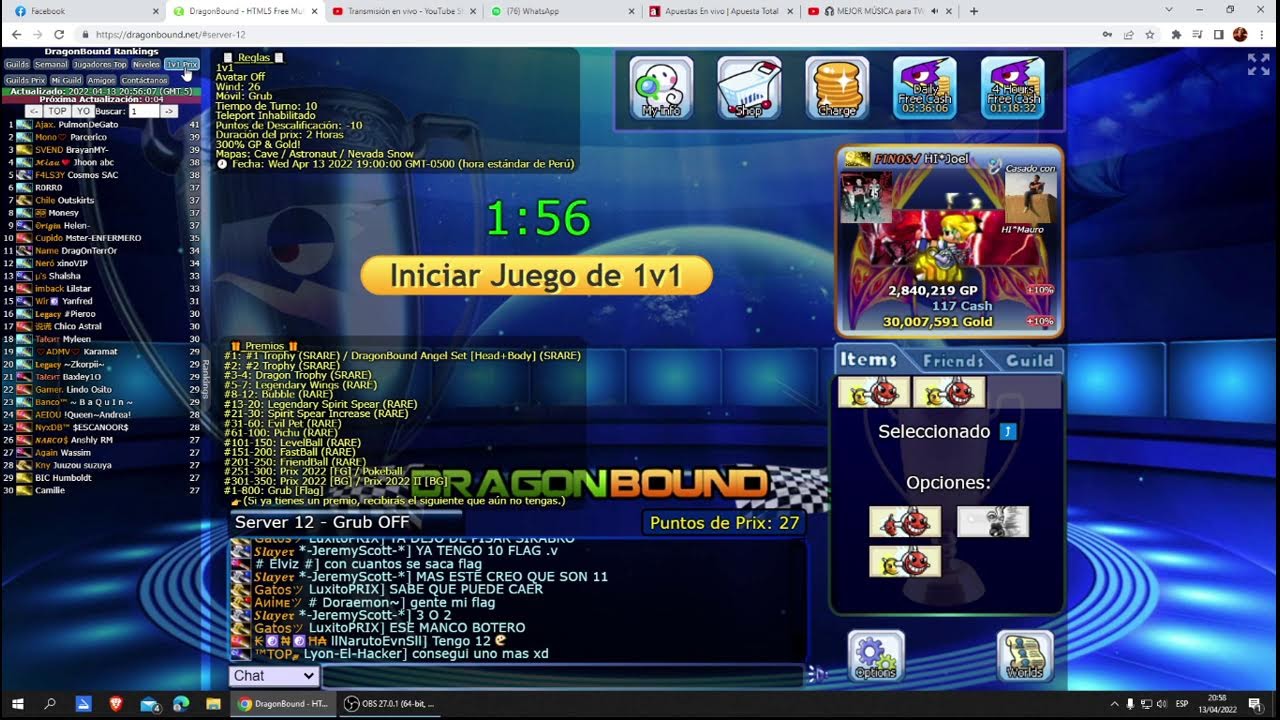The height and width of the screenshot is (720, 1280).
Task: Switch to the Friends tab
Action: coord(953,360)
